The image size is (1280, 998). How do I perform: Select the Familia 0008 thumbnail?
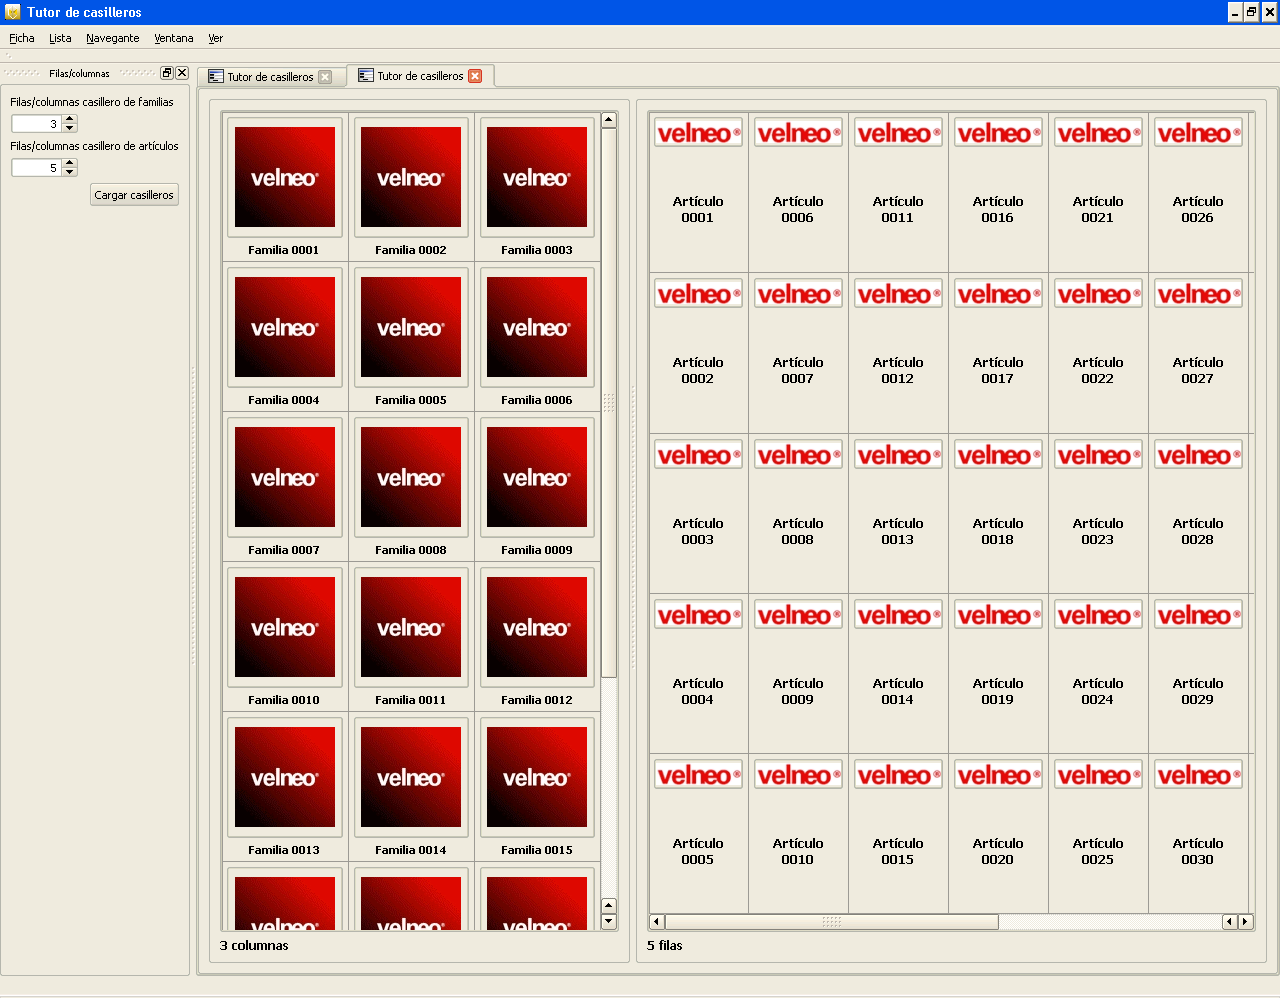click(411, 478)
